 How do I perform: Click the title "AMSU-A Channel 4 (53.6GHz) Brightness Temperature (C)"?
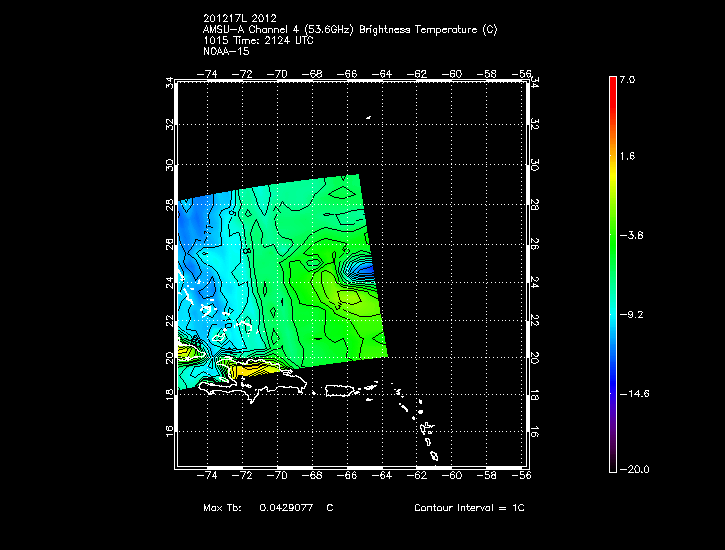click(350, 30)
